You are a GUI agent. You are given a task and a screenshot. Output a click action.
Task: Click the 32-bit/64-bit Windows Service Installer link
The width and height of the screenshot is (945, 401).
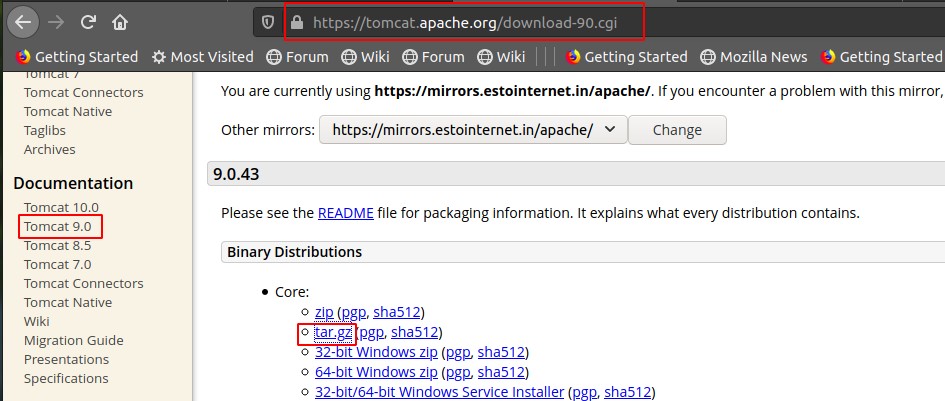(439, 392)
